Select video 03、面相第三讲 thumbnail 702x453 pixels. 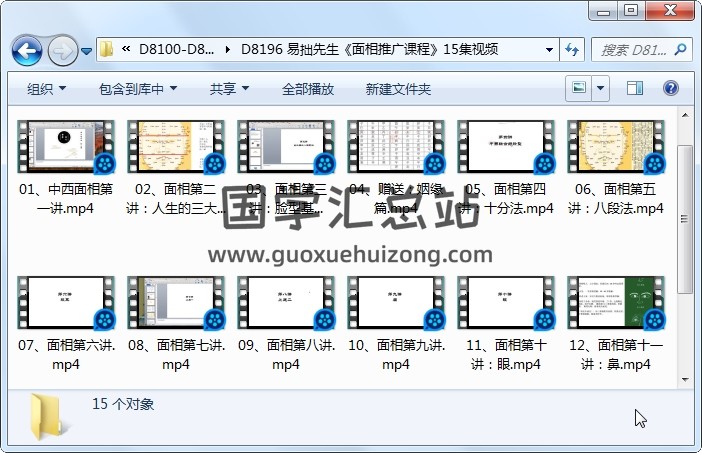click(x=286, y=147)
